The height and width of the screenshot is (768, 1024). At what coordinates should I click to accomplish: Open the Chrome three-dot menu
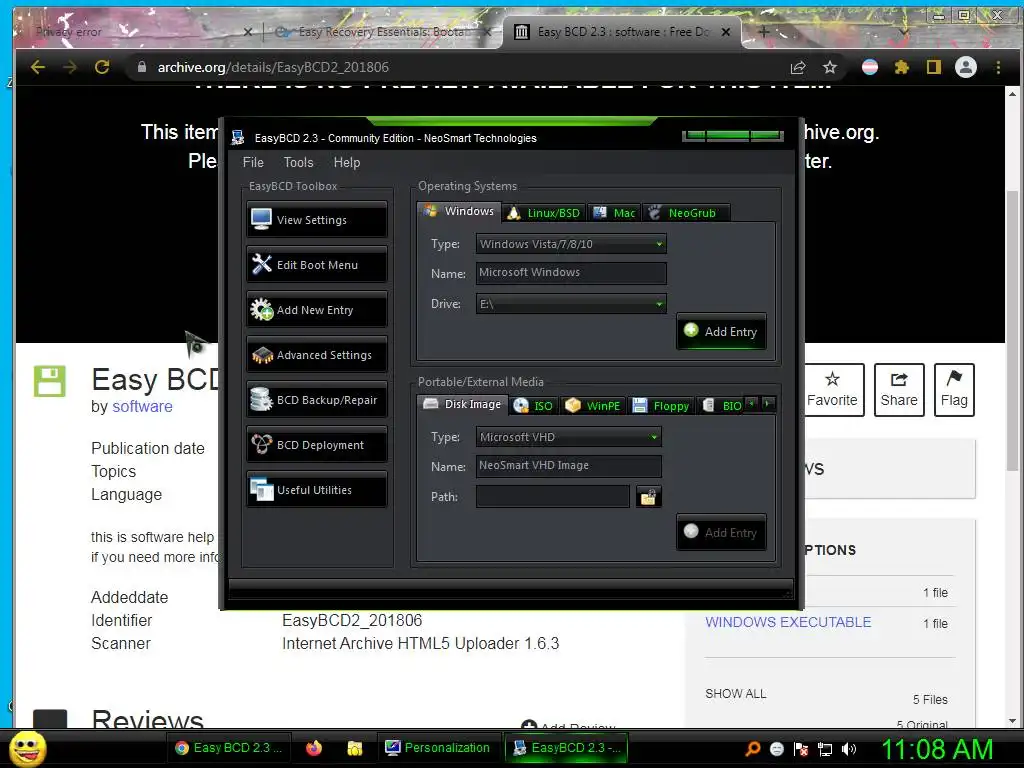(x=998, y=67)
